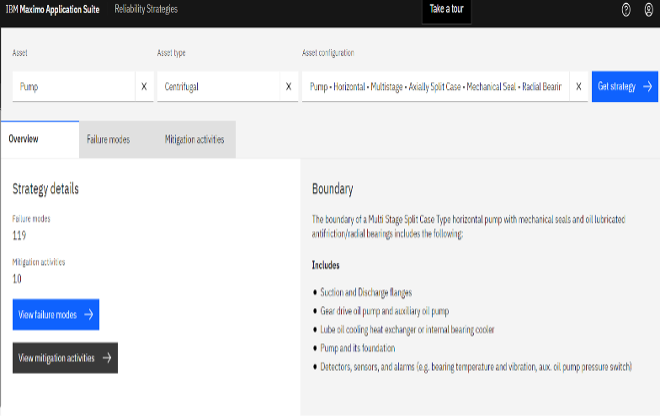Click the View failure modes button
660x418 pixels.
point(56,314)
